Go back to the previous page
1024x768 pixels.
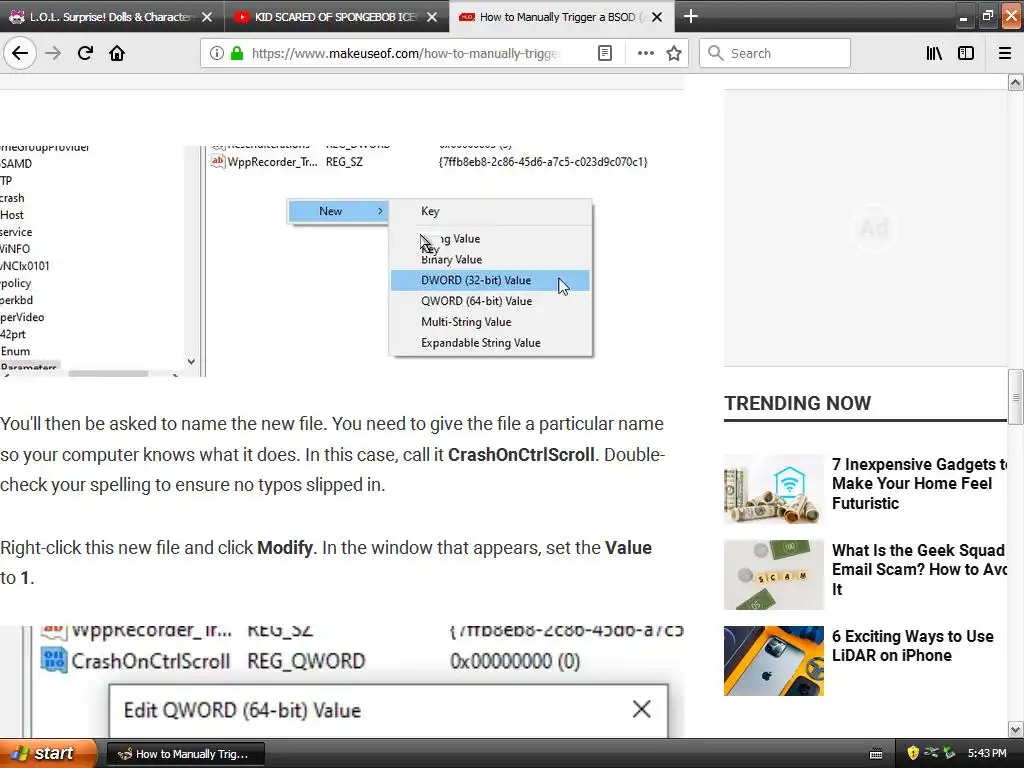pos(20,53)
